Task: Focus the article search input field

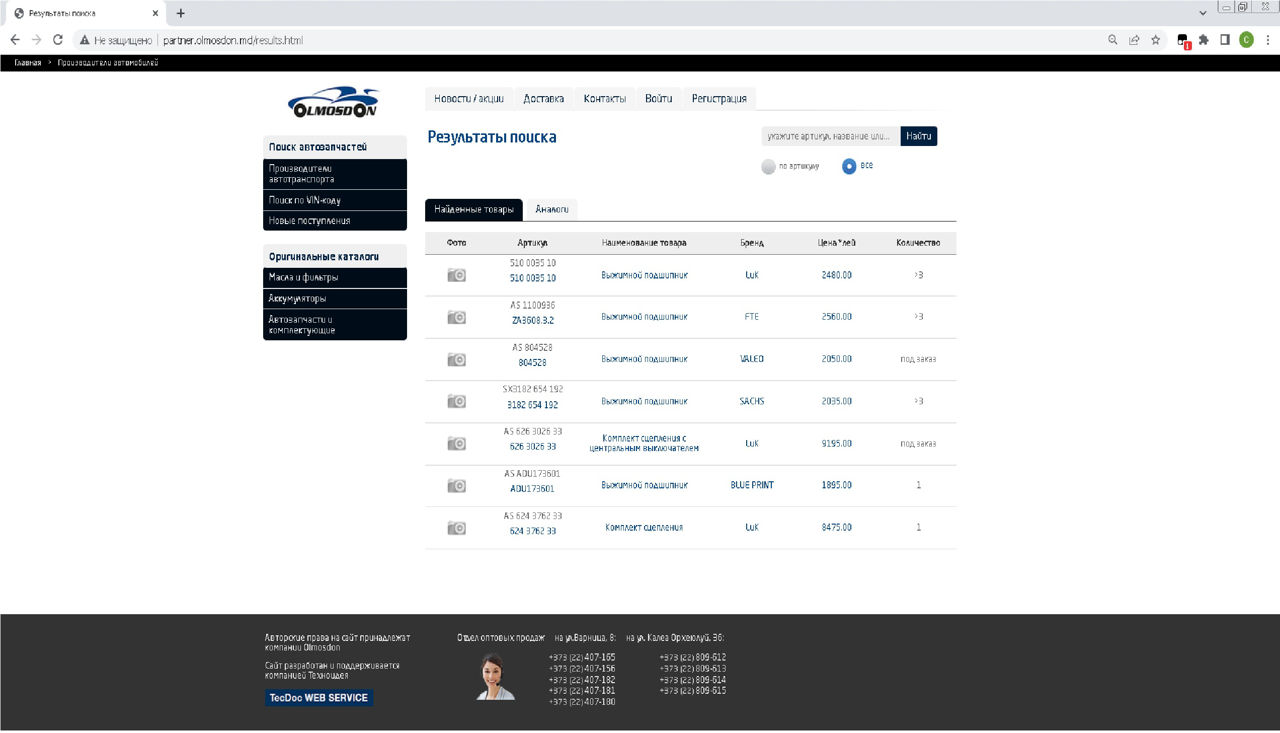Action: pyautogui.click(x=830, y=136)
